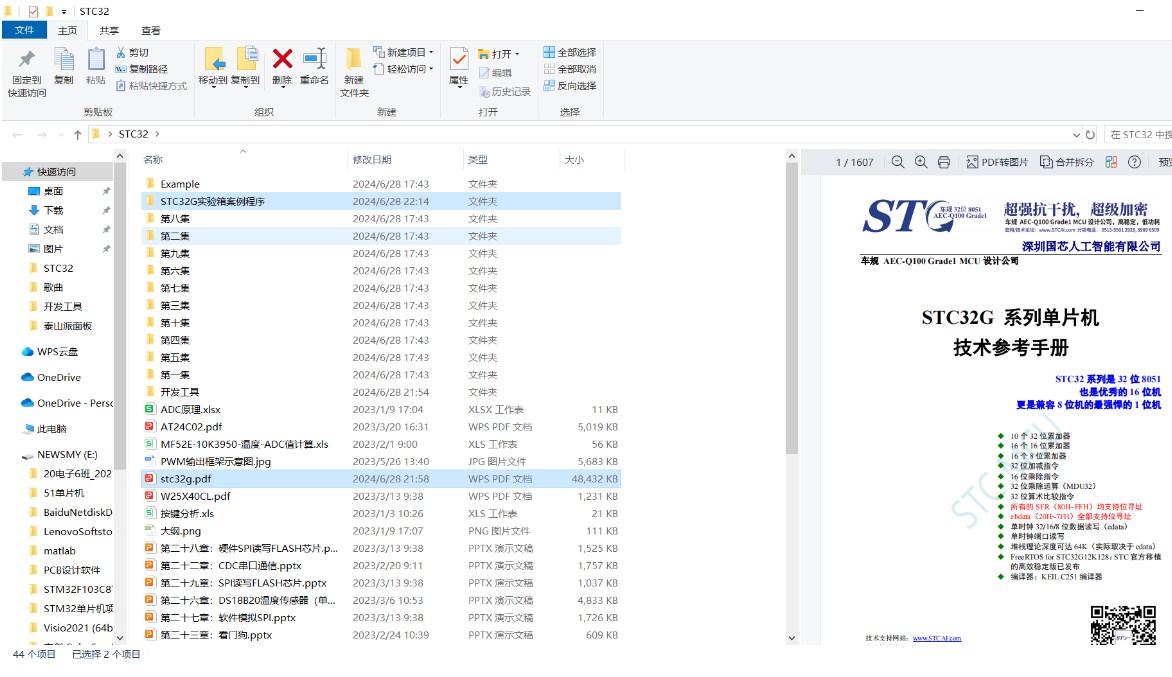The width and height of the screenshot is (1172, 677).
Task: Click the Up one level arrow
Action: pyautogui.click(x=78, y=135)
